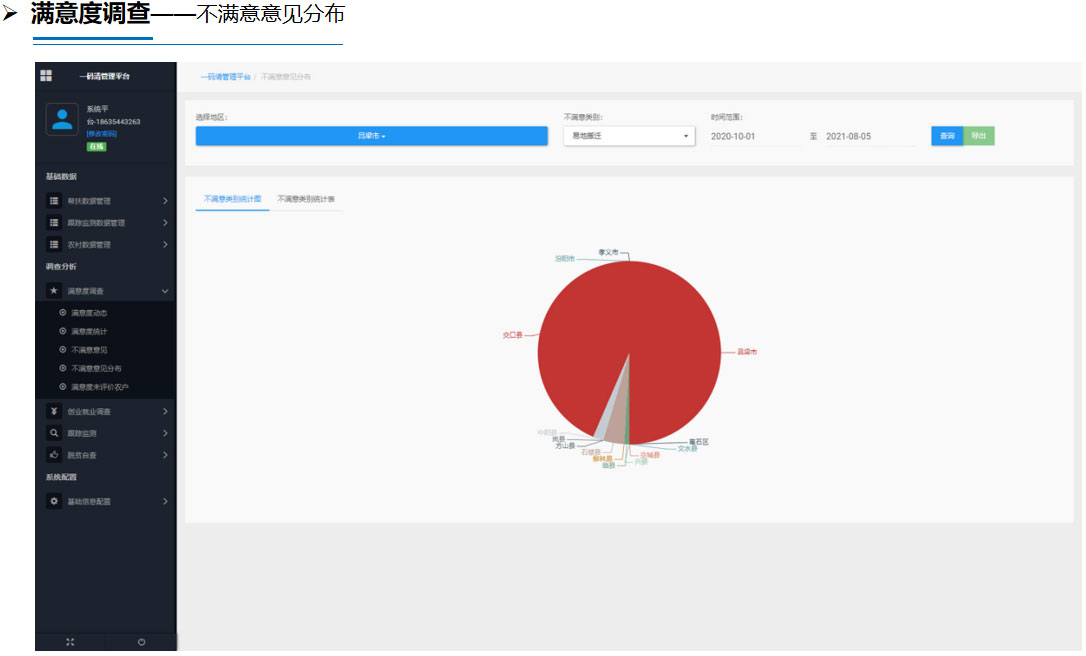Switch to the 不满意类别统计表 tab
The image size is (1086, 656).
[306, 199]
